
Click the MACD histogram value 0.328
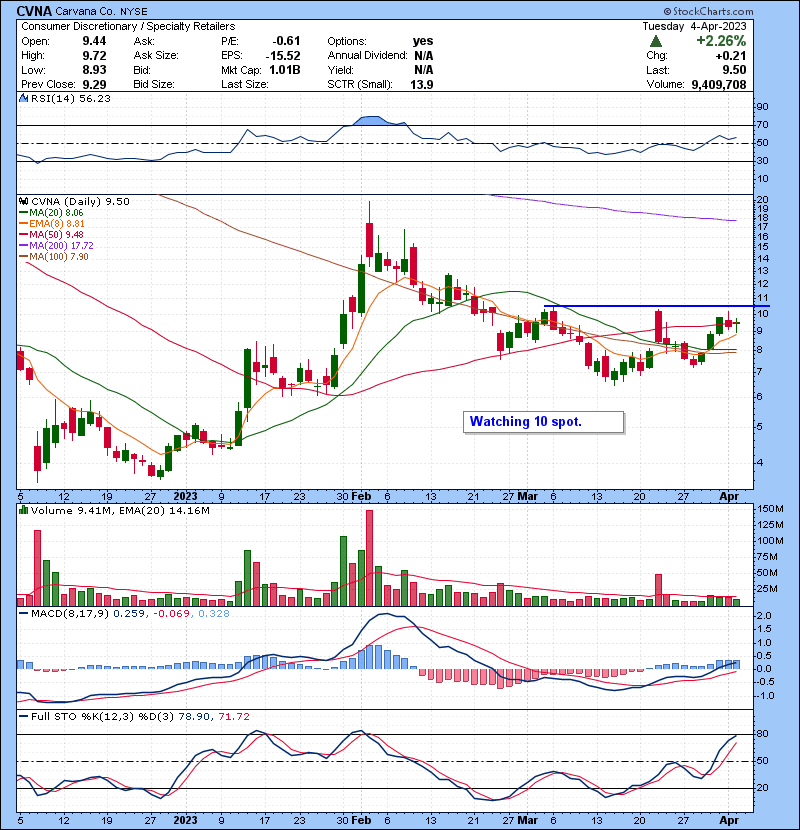(214, 614)
